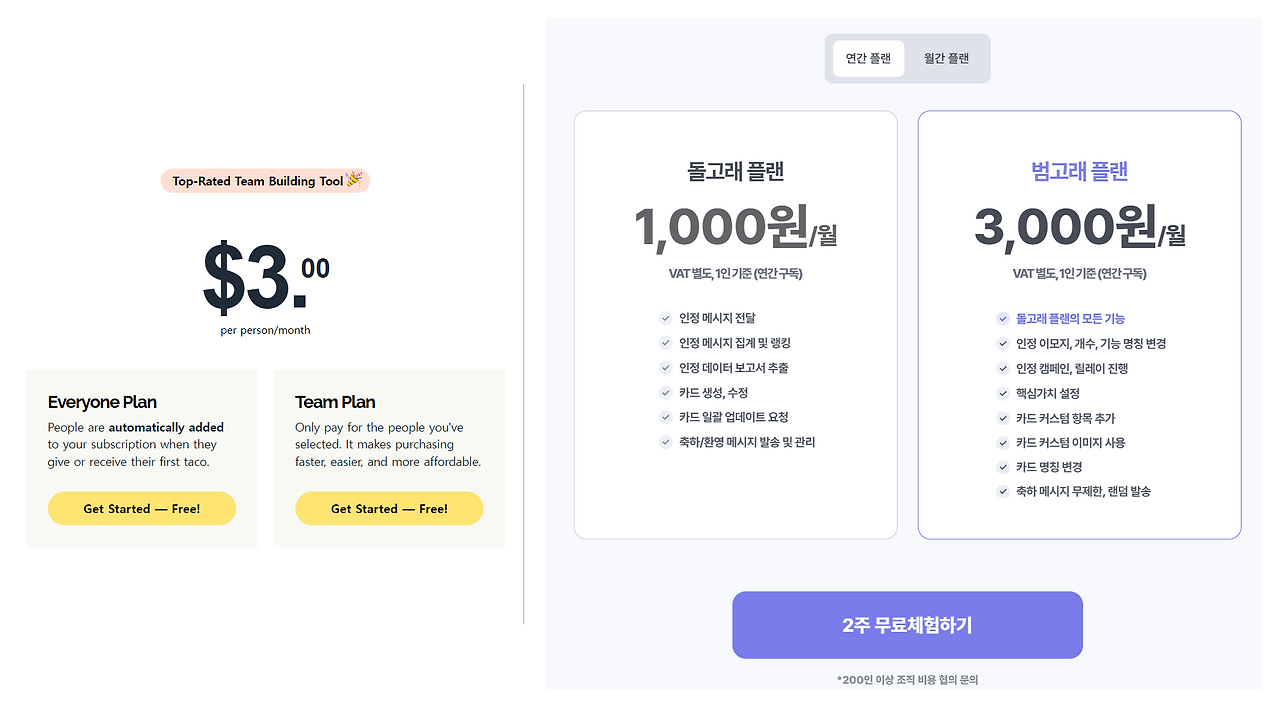This screenshot has height=708, width=1280.
Task: Select the 돌고래 플랜 pricing card title
Action: pos(736,171)
